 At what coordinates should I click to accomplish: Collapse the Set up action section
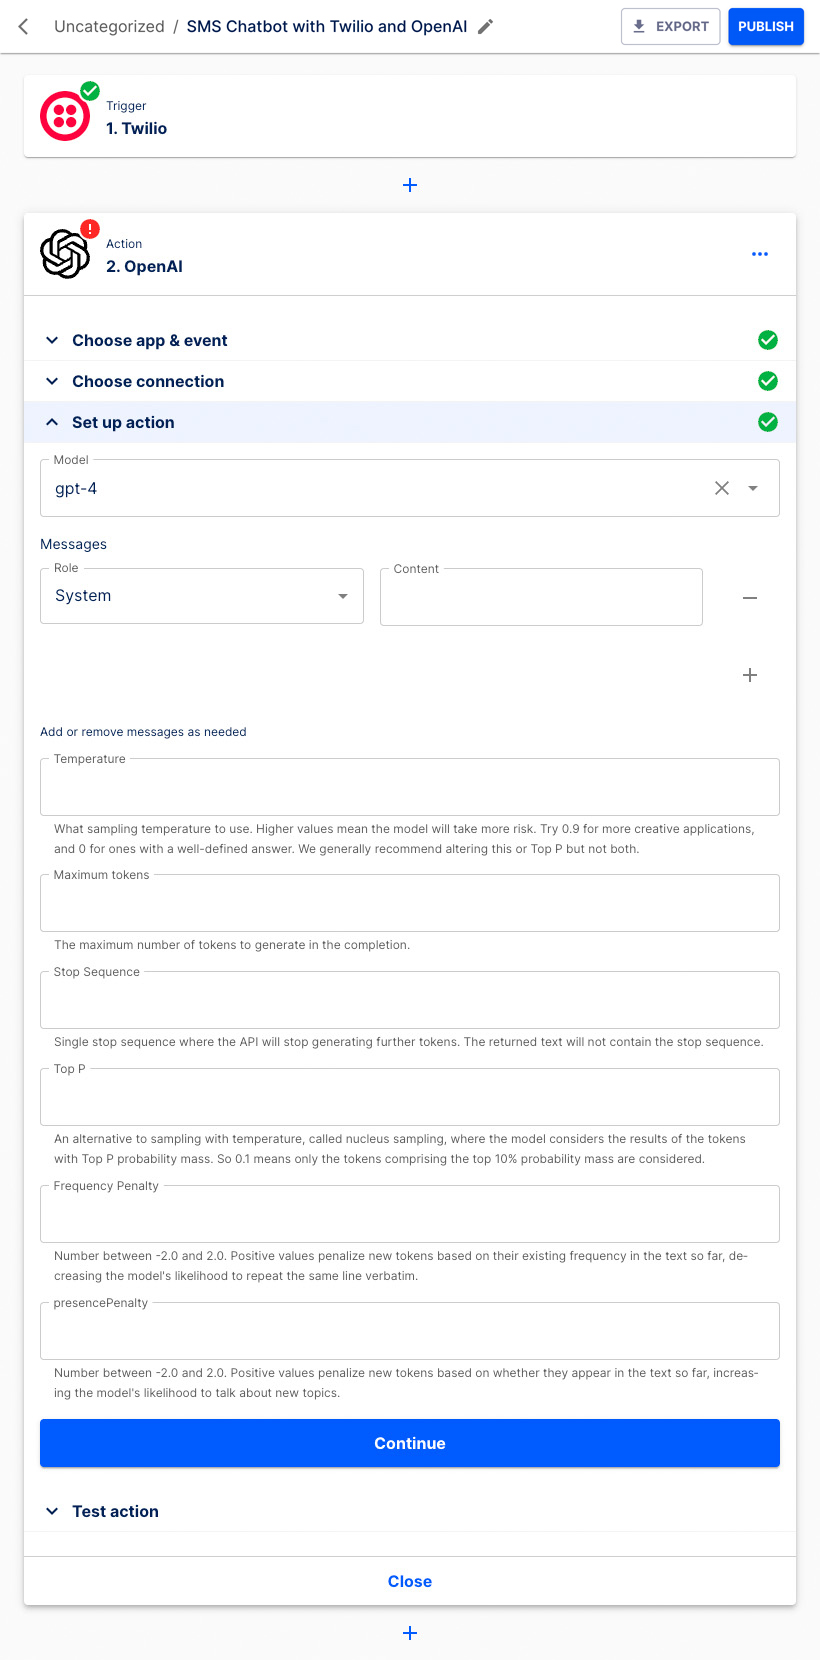[x=410, y=422]
